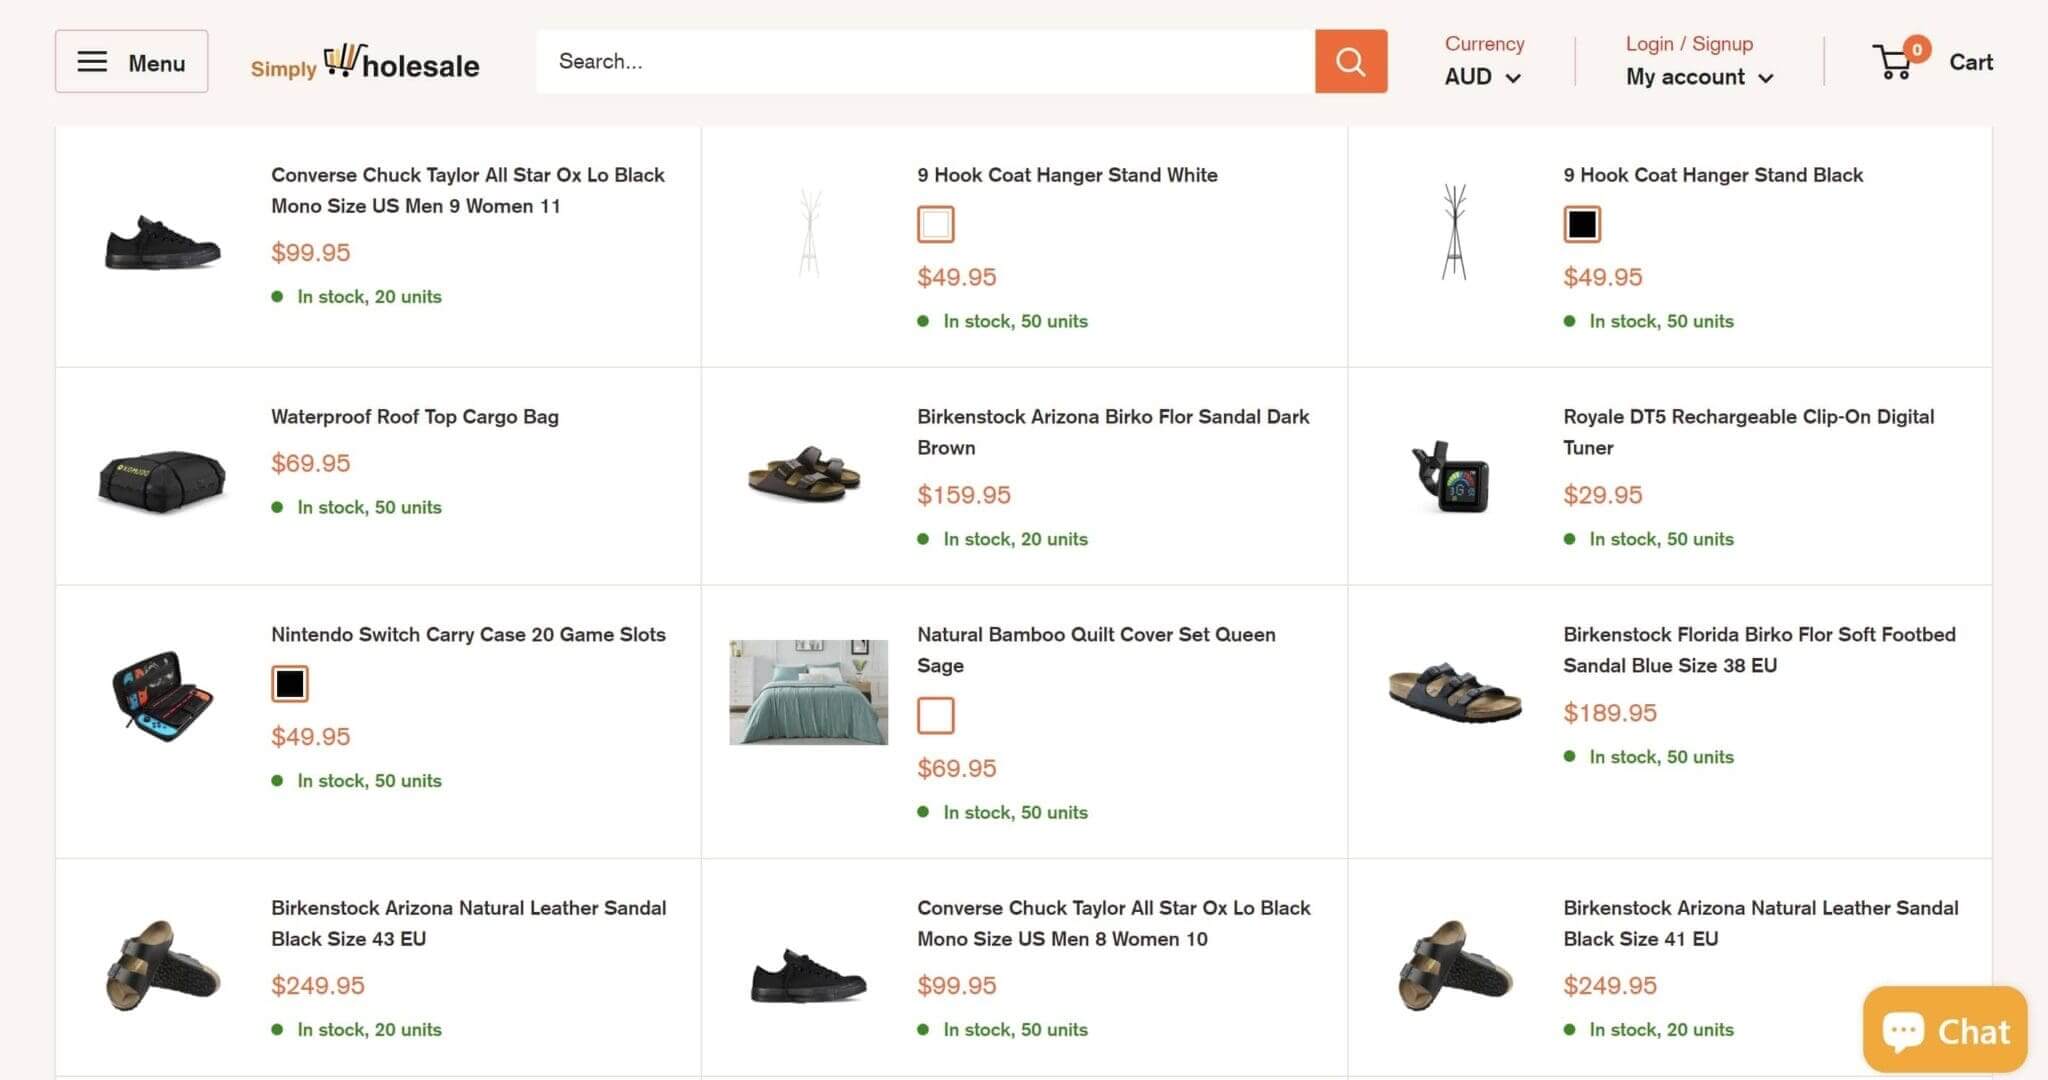Open the Waterproof Roof Top Cargo Bag link
Viewport: 2048px width, 1080px height.
tap(414, 417)
